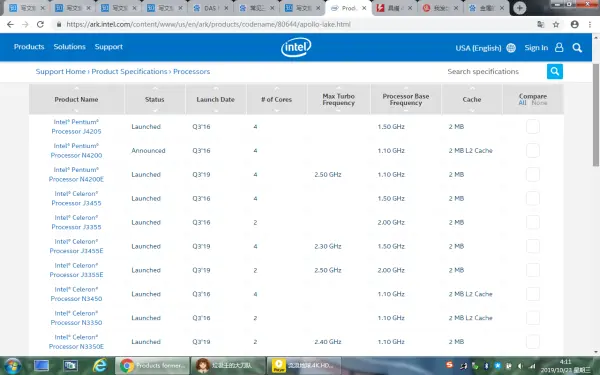This screenshot has height=375, width=600.
Task: Switch to the DAS browser tab
Action: [210, 8]
